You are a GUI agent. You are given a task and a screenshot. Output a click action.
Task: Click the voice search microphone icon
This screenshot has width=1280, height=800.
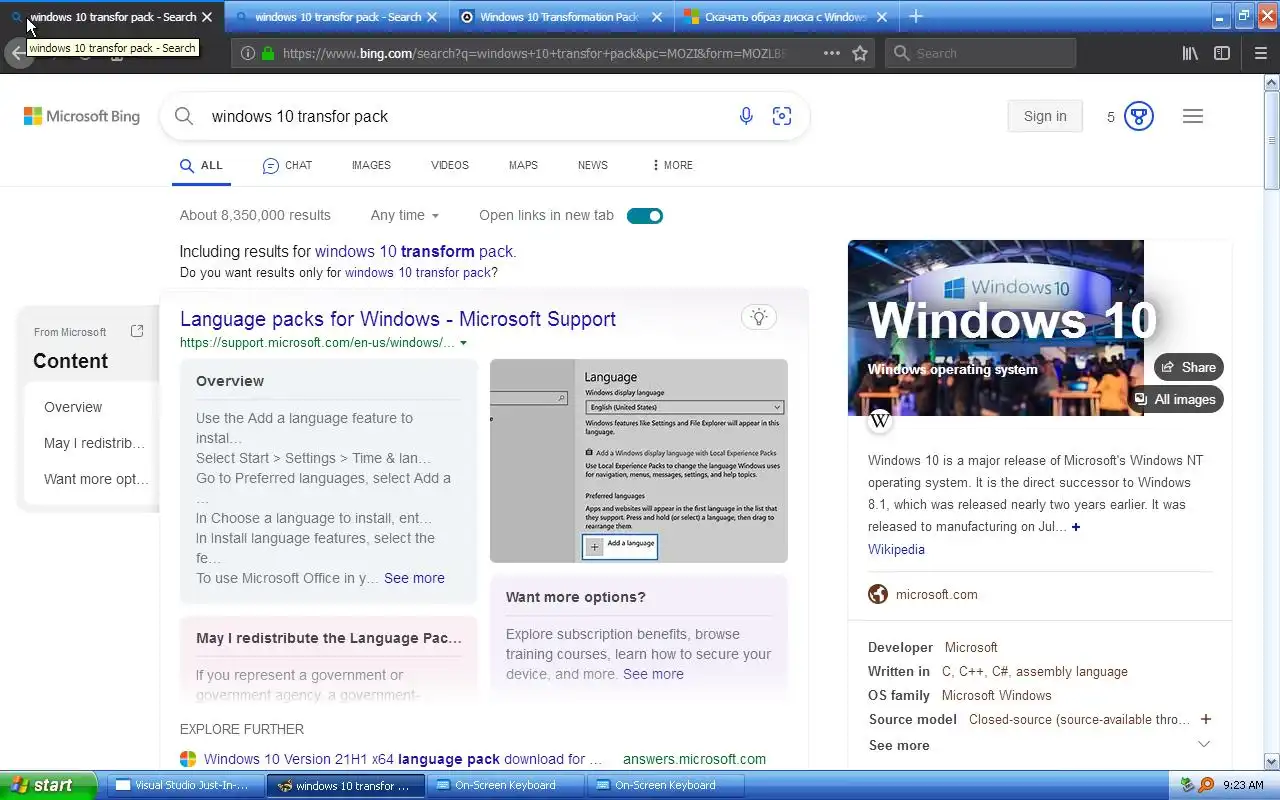pyautogui.click(x=746, y=116)
